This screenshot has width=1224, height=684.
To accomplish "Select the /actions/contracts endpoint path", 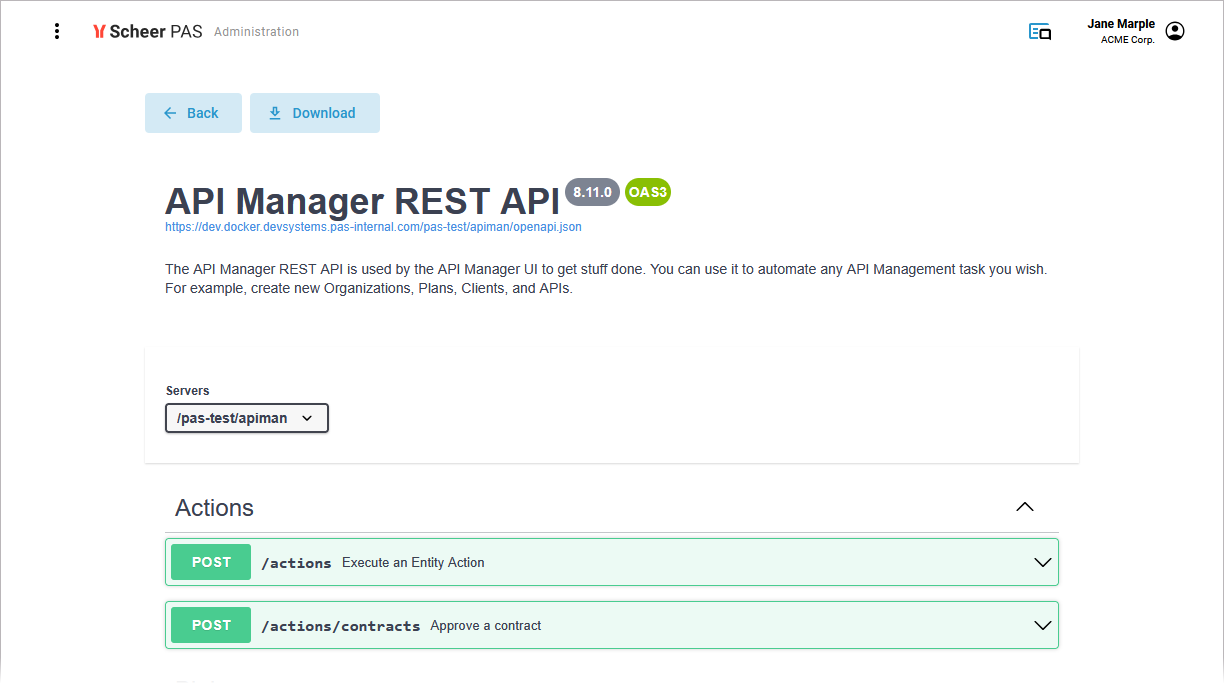I will tap(340, 627).
